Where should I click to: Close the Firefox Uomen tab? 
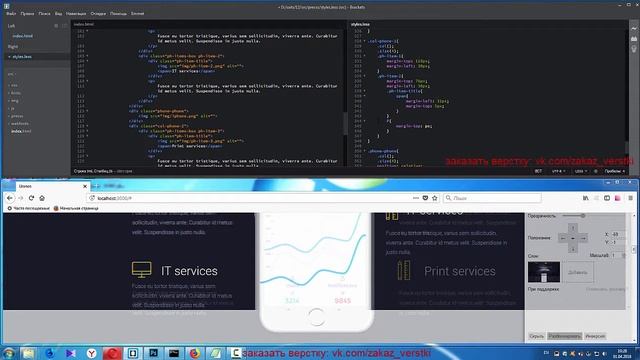coord(85,186)
